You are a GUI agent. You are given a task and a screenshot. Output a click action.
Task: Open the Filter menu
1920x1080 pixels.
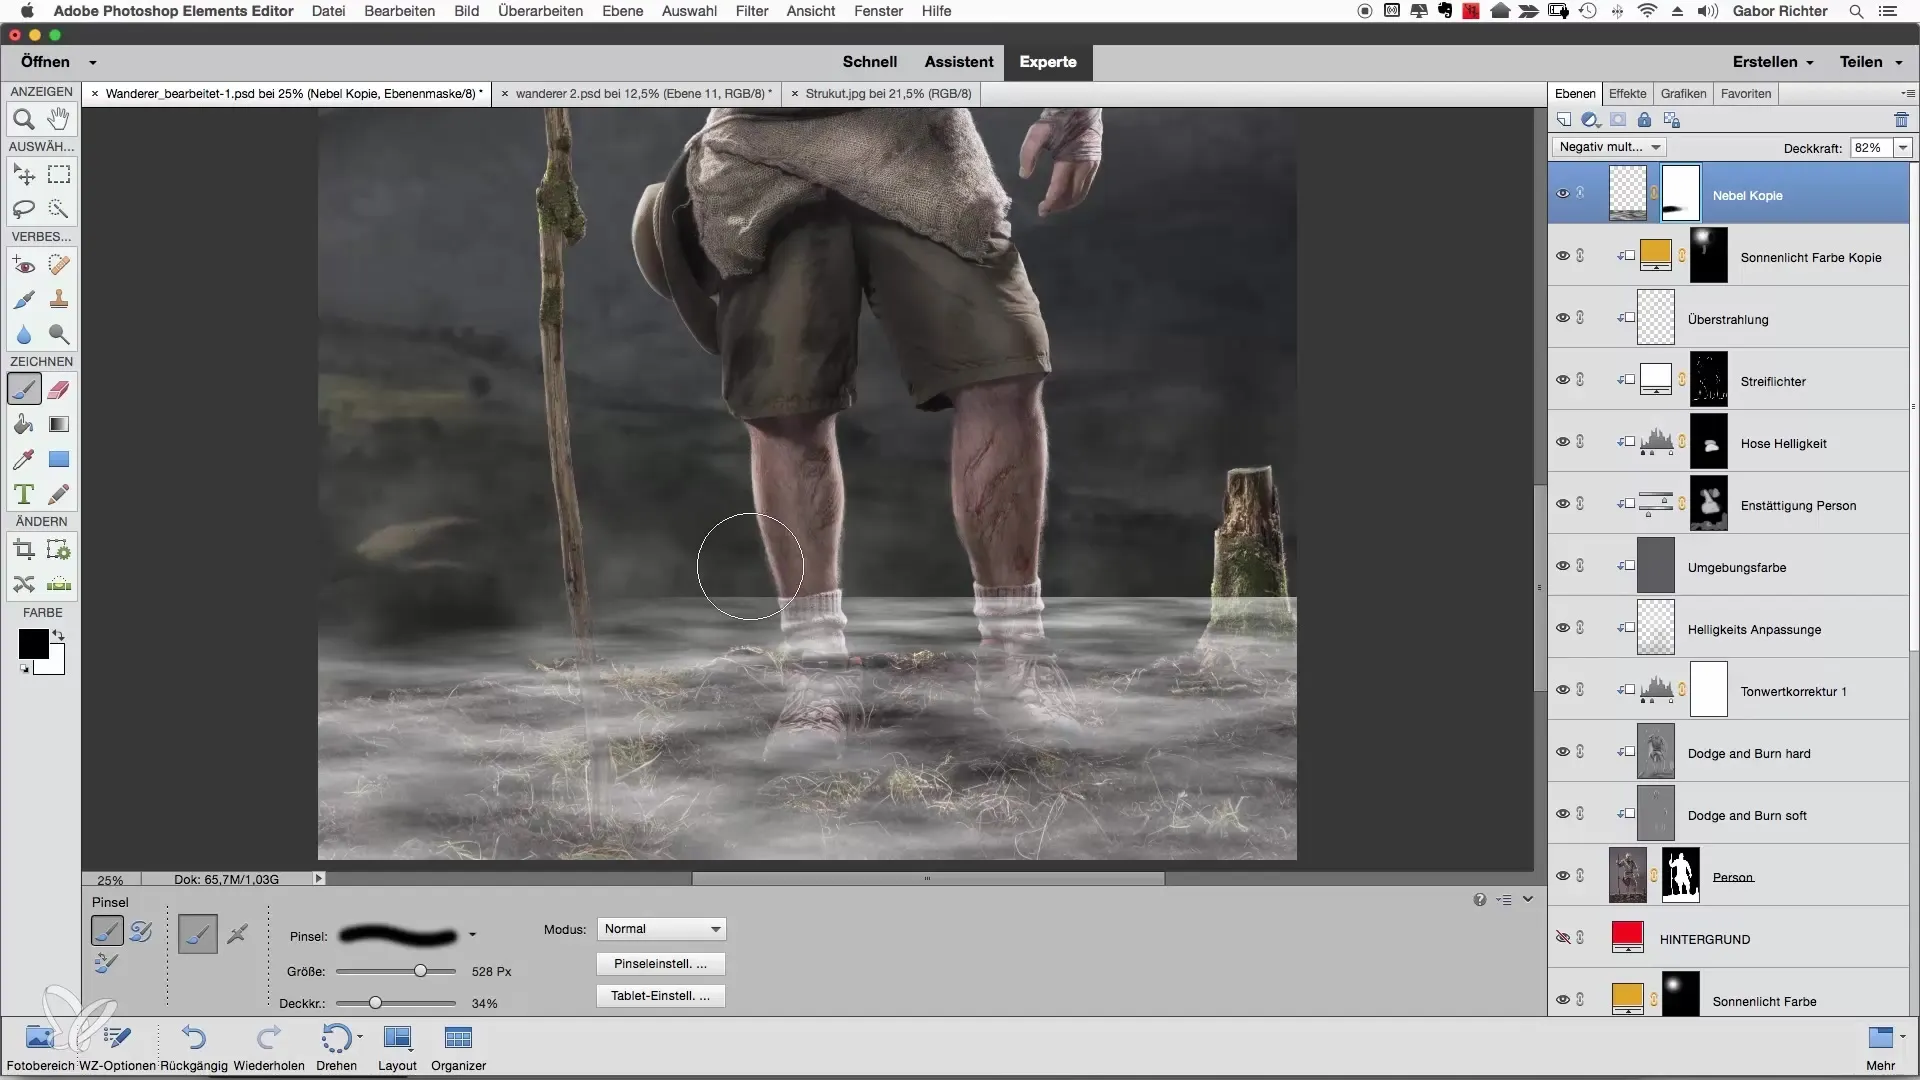pyautogui.click(x=752, y=11)
